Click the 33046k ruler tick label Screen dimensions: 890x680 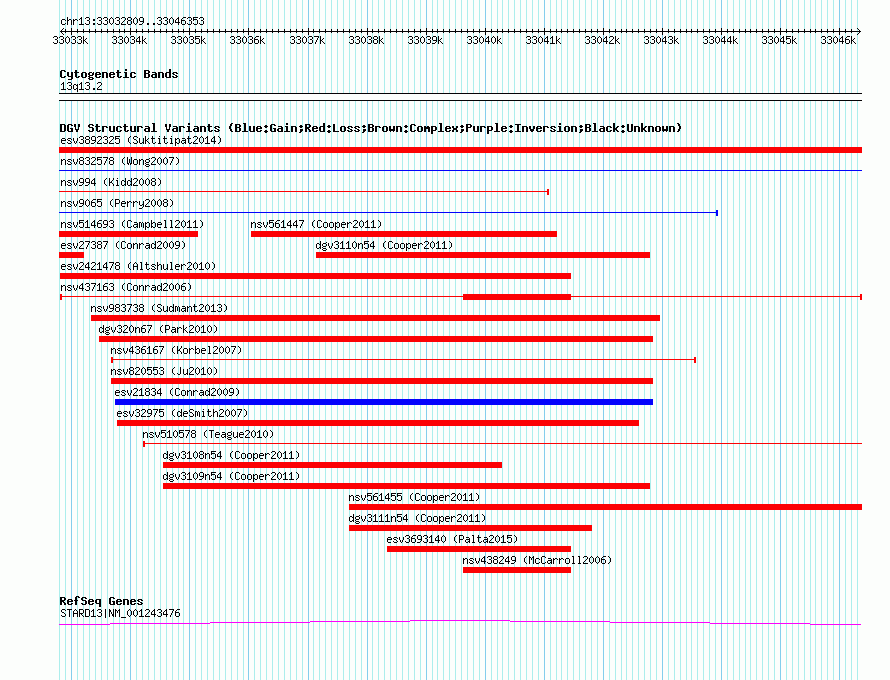pyautogui.click(x=838, y=40)
